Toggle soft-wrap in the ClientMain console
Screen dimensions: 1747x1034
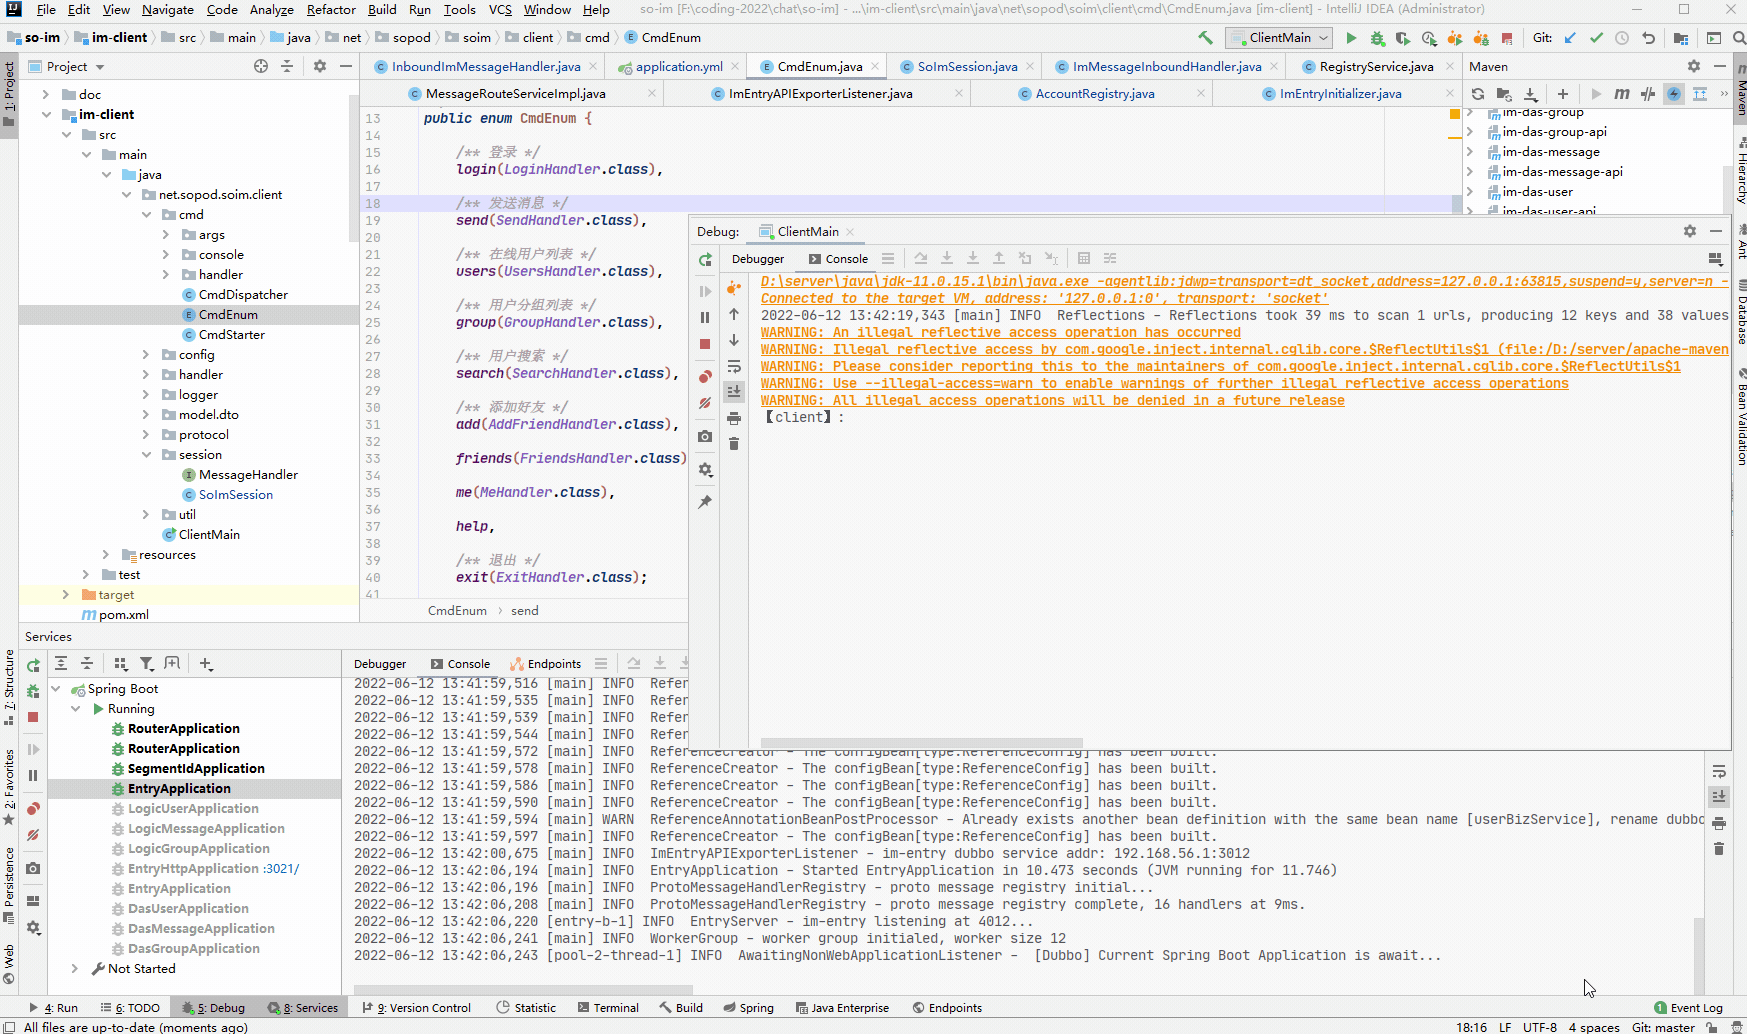point(734,366)
